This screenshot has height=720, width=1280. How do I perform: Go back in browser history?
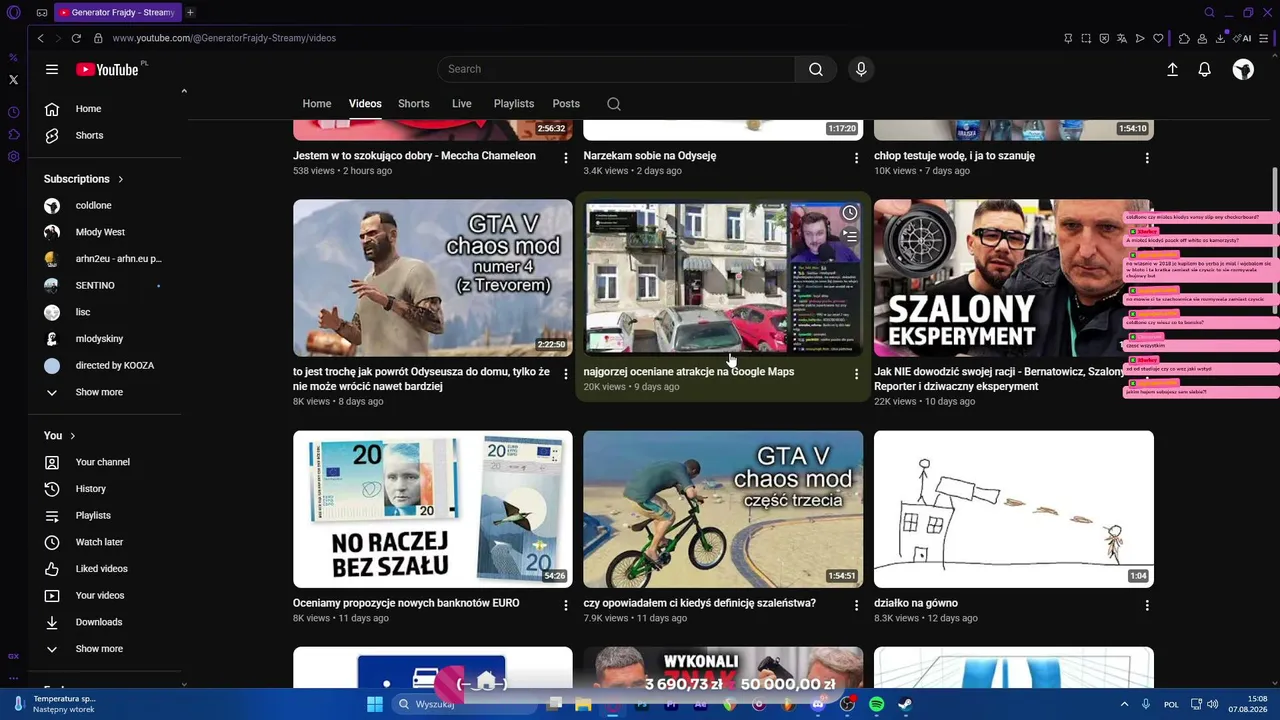pos(40,38)
